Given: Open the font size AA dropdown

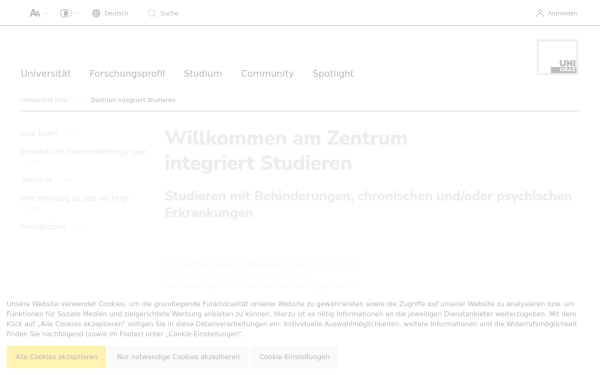Looking at the screenshot, I should tap(39, 13).
